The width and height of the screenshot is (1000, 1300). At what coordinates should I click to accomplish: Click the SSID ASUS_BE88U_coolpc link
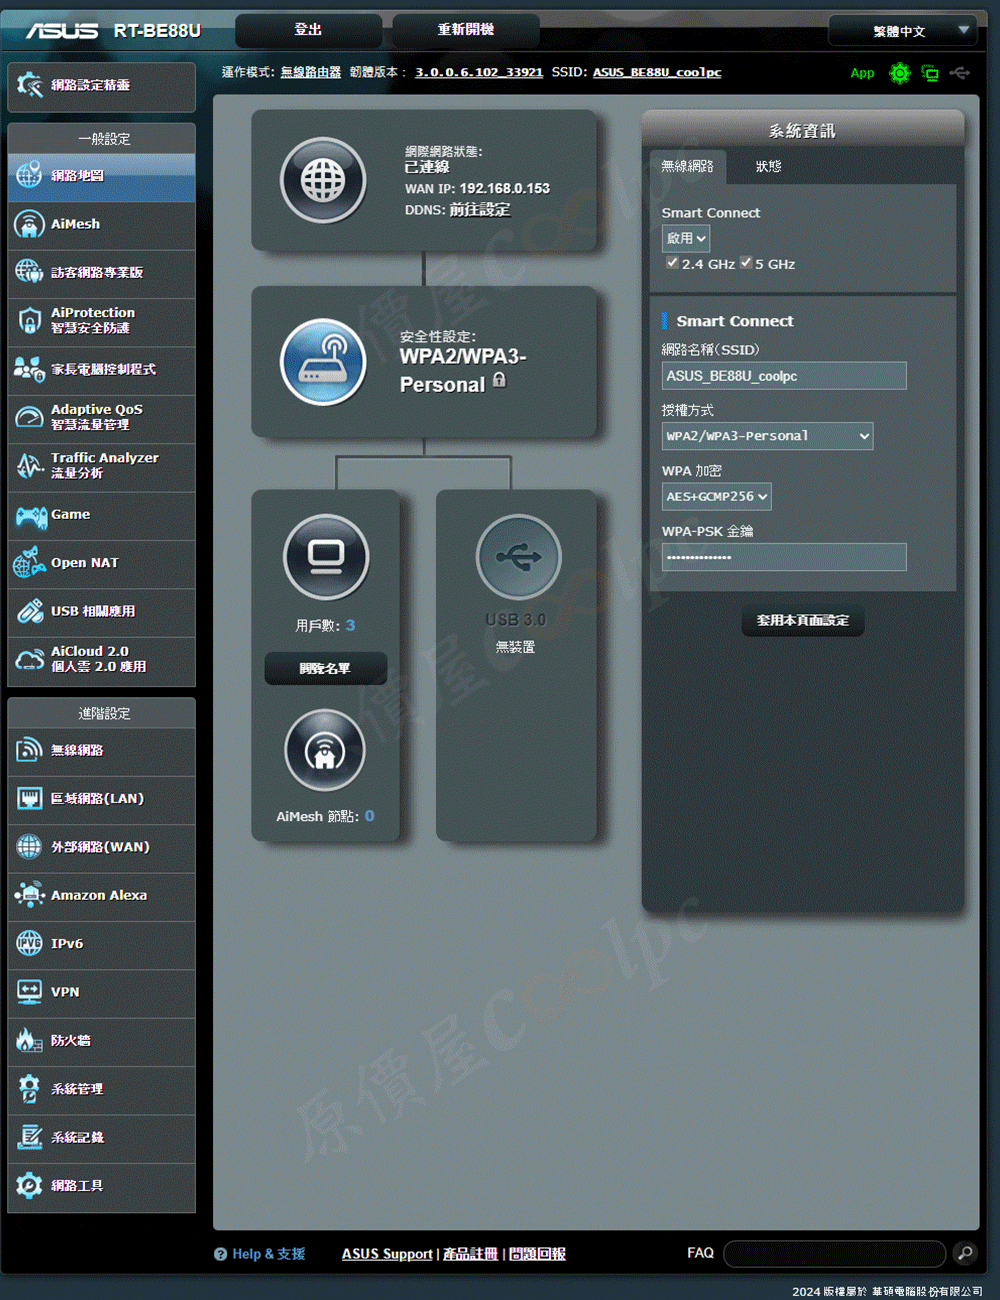pyautogui.click(x=657, y=72)
